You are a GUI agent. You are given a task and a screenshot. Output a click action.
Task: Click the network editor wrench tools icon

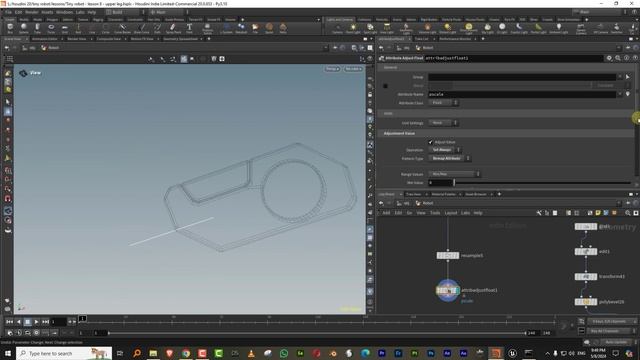(x=539, y=213)
